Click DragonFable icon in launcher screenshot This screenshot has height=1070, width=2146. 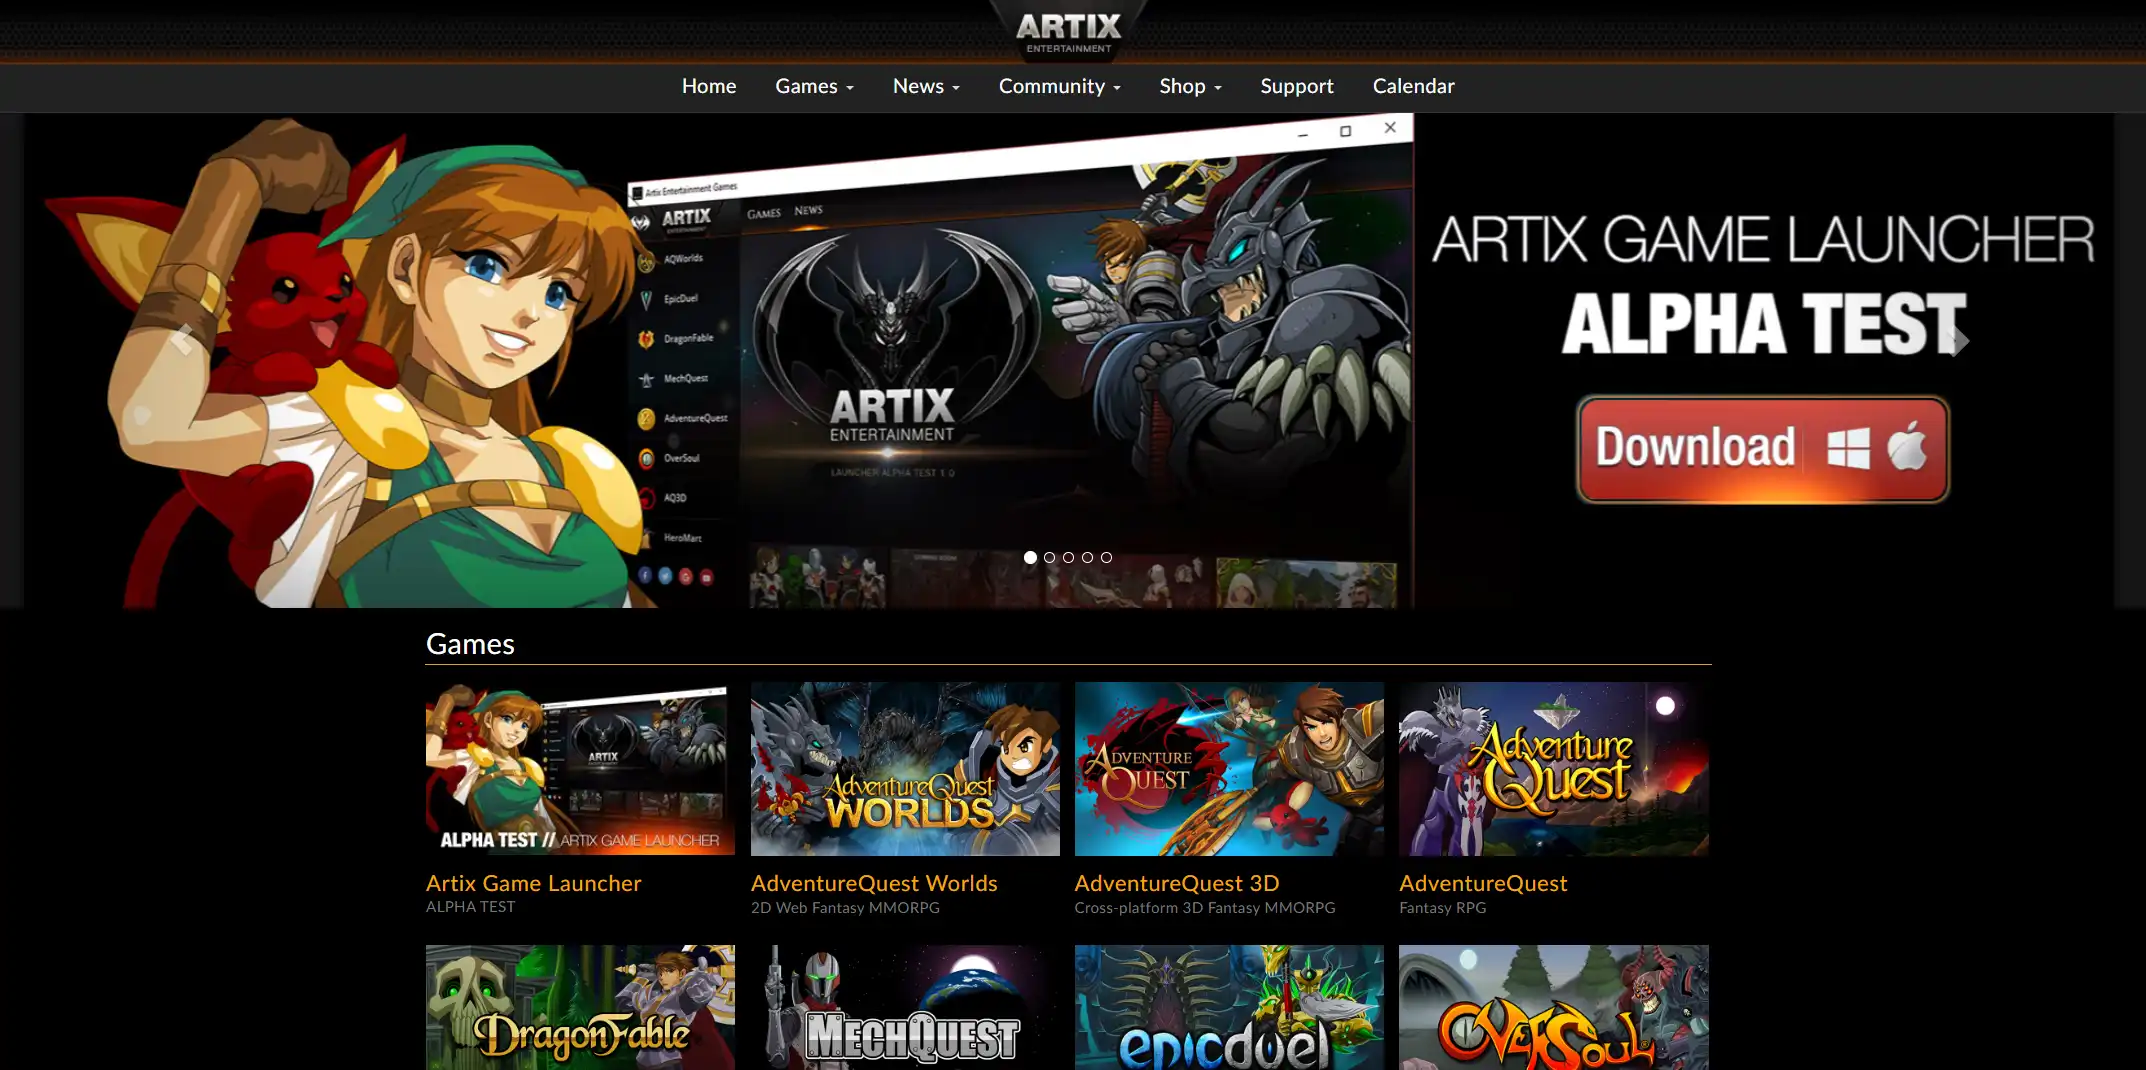[x=646, y=340]
